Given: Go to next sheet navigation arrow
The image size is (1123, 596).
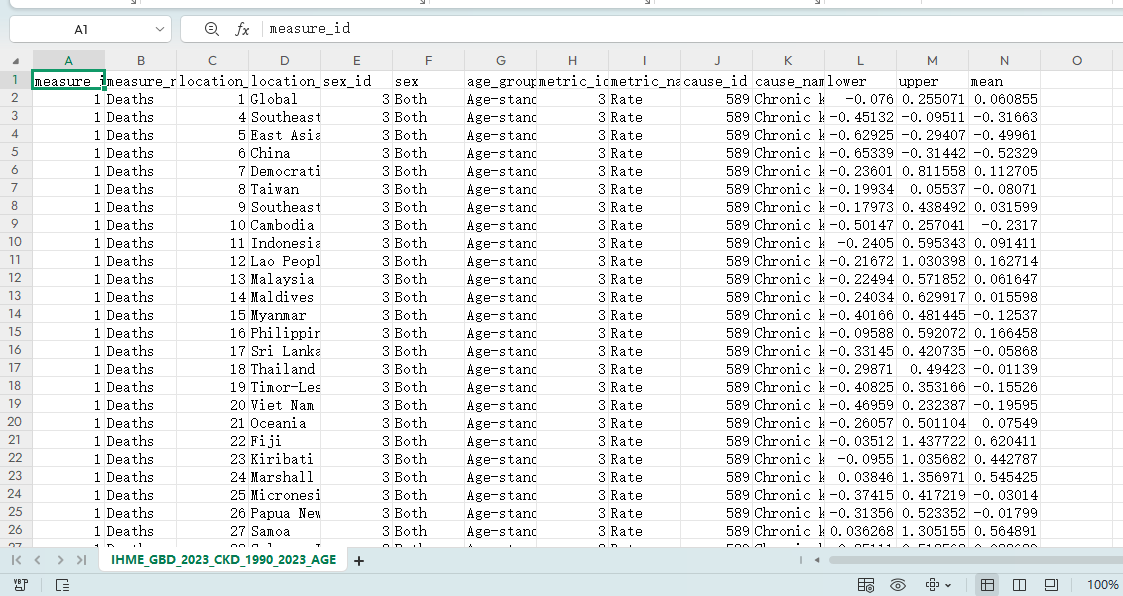Looking at the screenshot, I should (x=60, y=560).
